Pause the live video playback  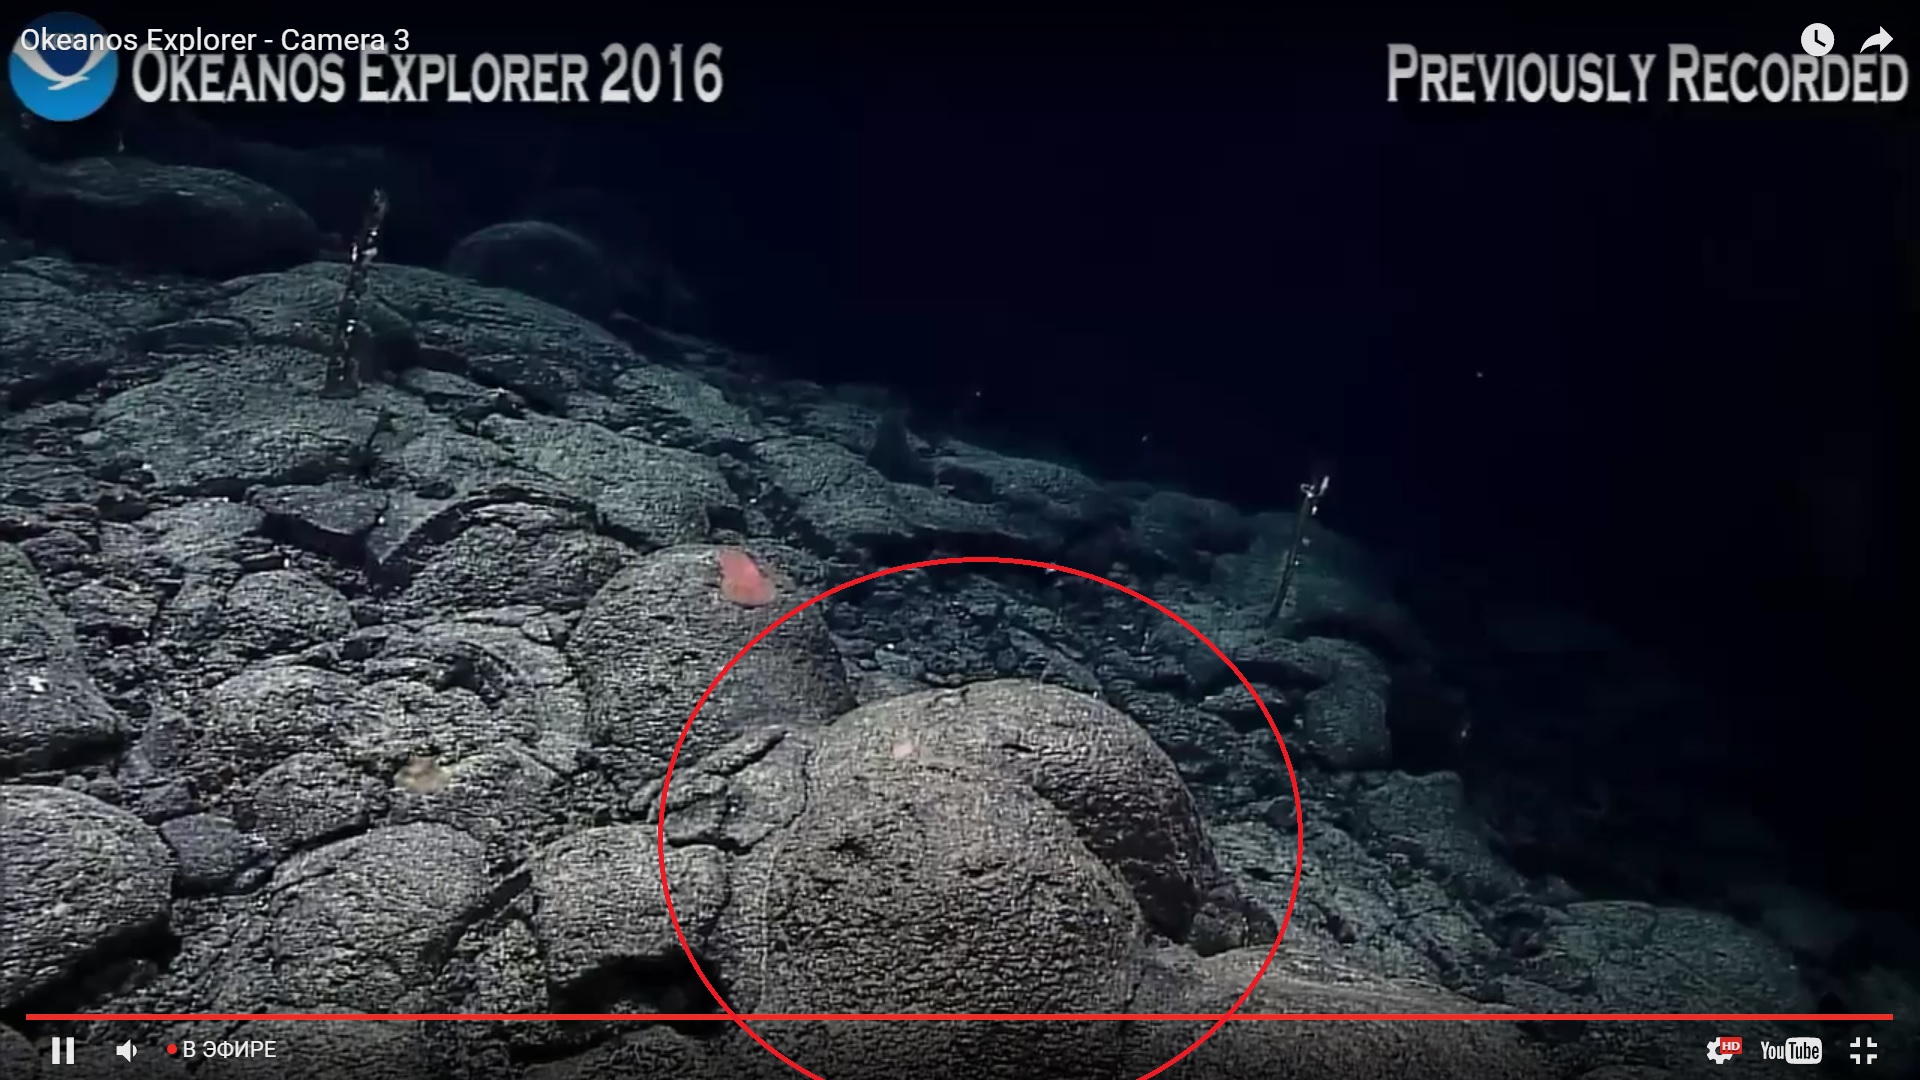point(63,1050)
